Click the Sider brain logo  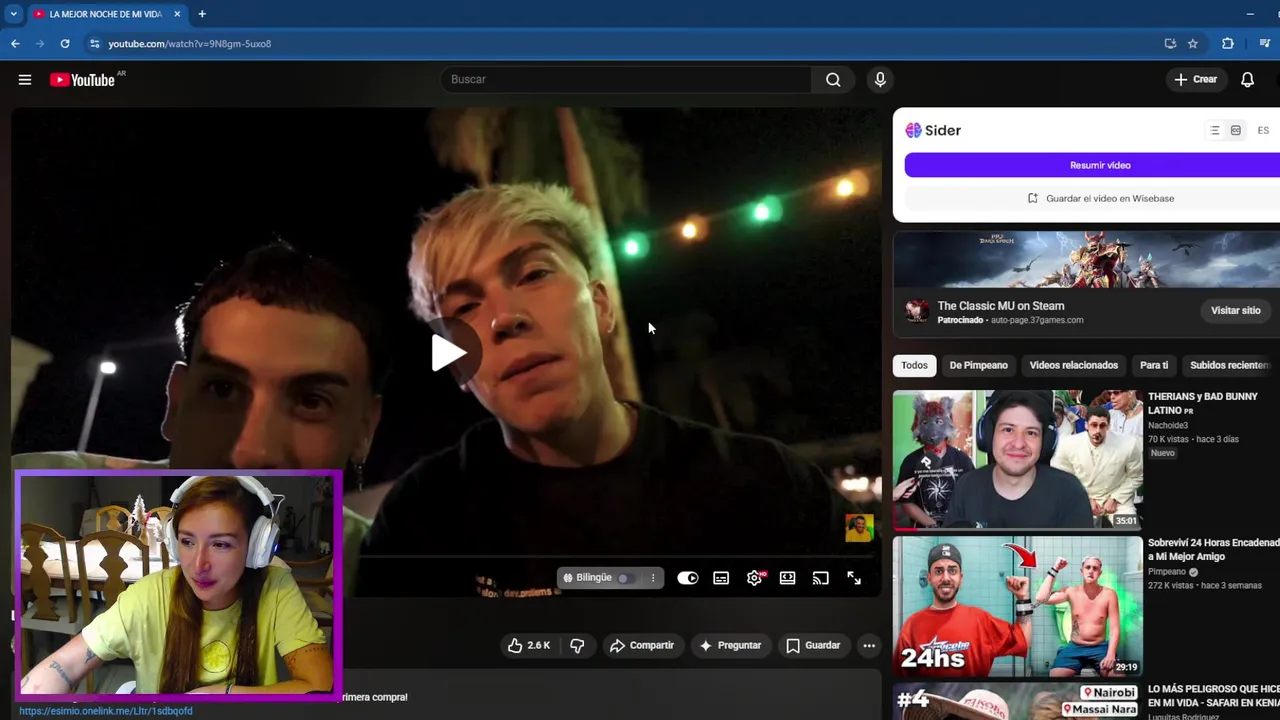click(x=913, y=131)
